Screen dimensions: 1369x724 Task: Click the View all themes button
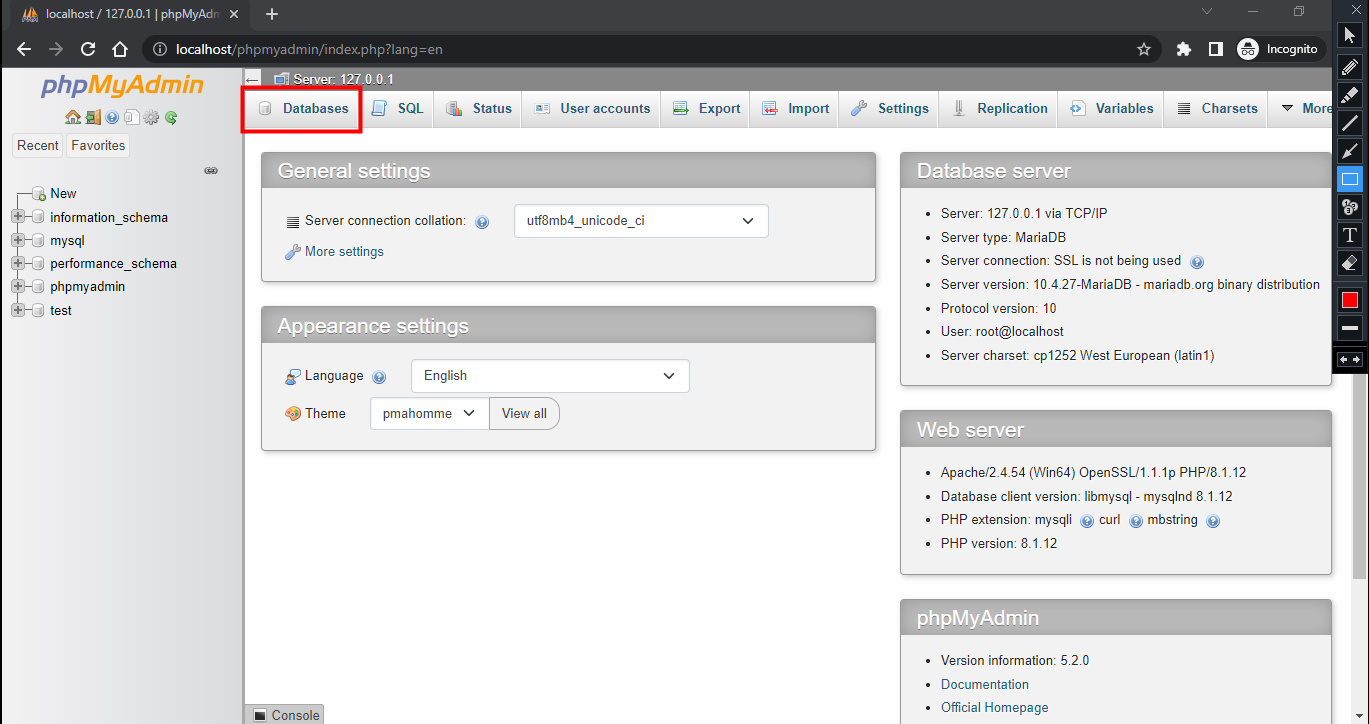(524, 414)
